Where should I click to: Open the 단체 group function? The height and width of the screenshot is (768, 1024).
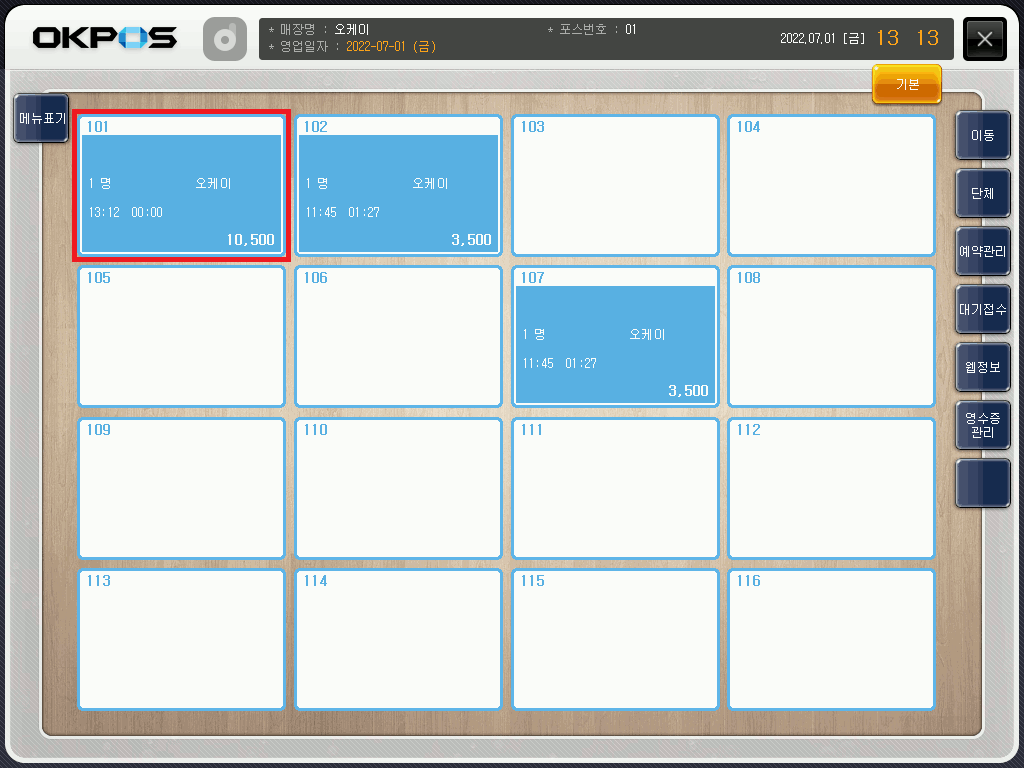[x=982, y=193]
